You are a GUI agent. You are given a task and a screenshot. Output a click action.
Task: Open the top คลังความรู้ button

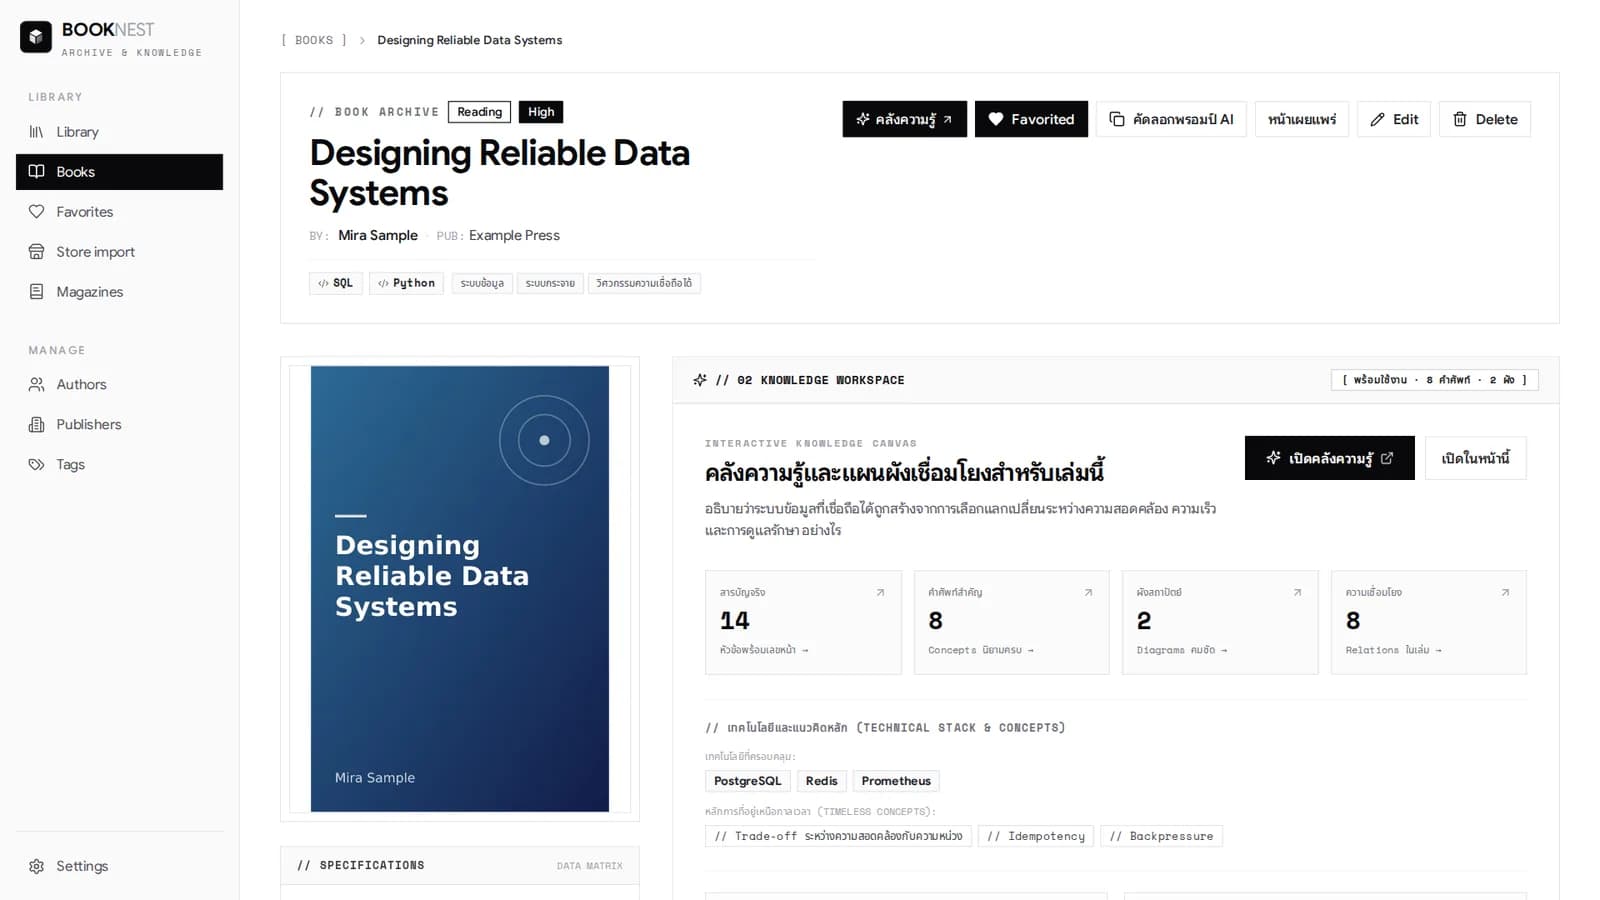tap(904, 119)
